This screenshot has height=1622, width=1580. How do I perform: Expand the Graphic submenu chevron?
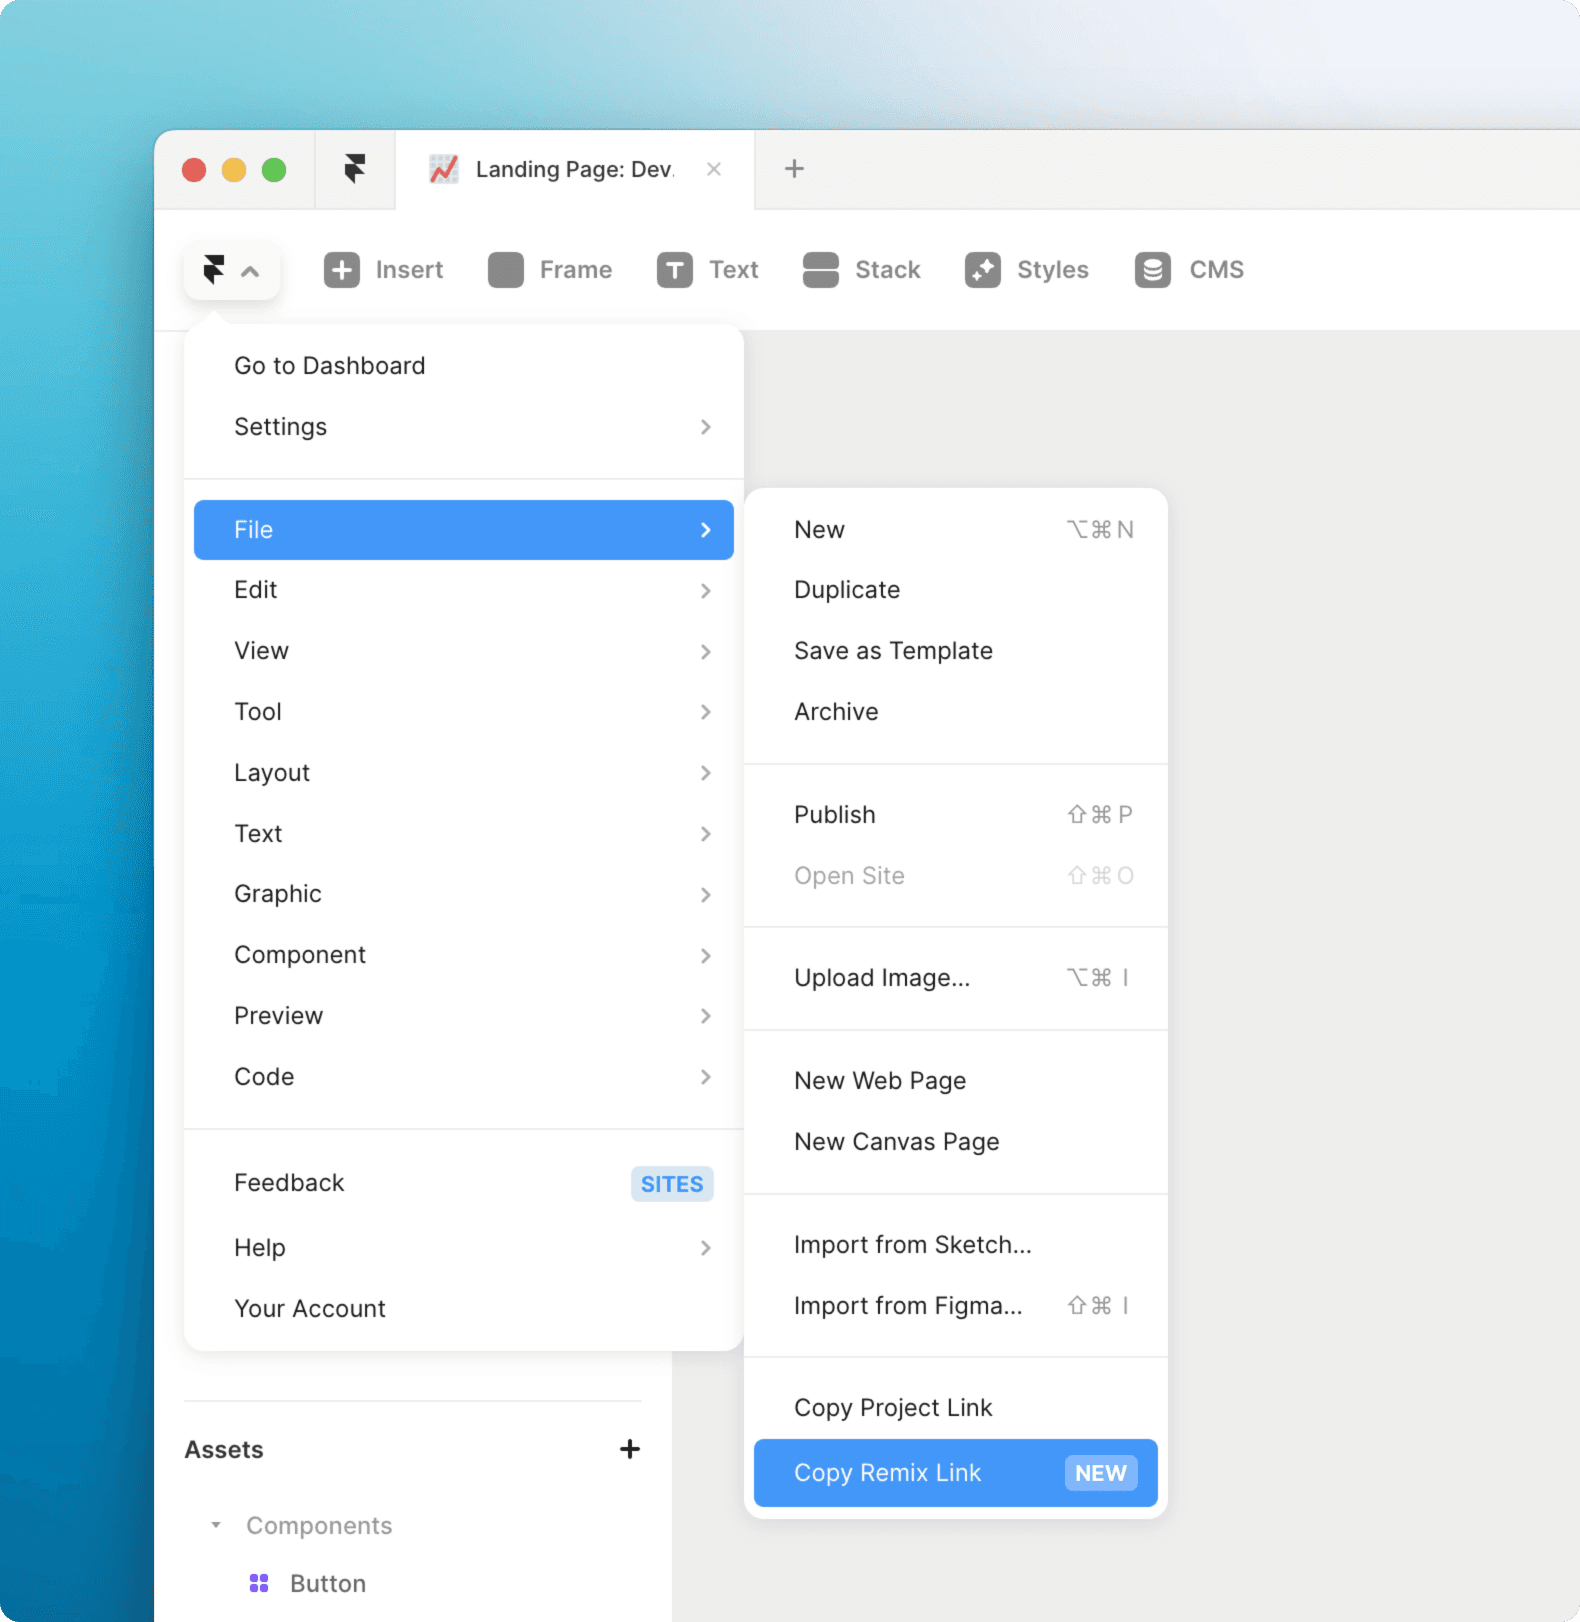[706, 894]
